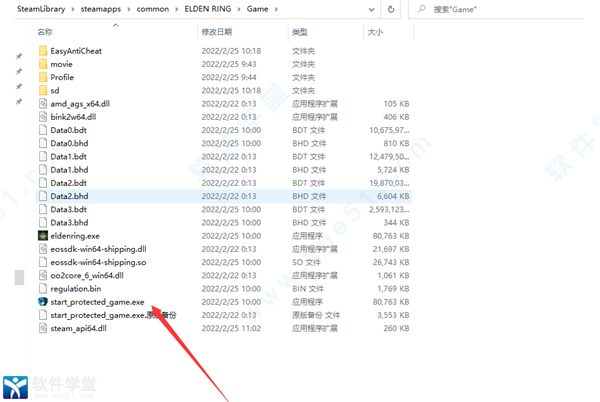Click the start_protected_game.exe shield icon
The height and width of the screenshot is (402, 600).
click(x=42, y=301)
